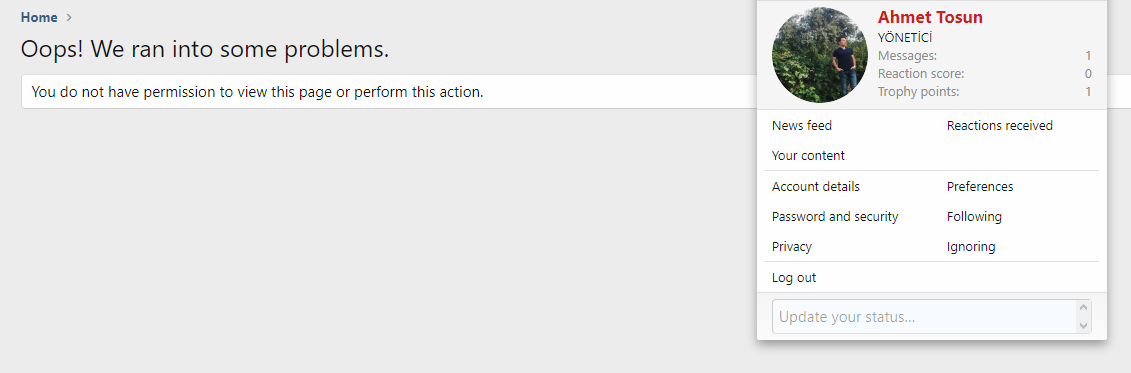Open the Ahmet Tosun username link
Viewport: 1131px width, 373px height.
[930, 17]
